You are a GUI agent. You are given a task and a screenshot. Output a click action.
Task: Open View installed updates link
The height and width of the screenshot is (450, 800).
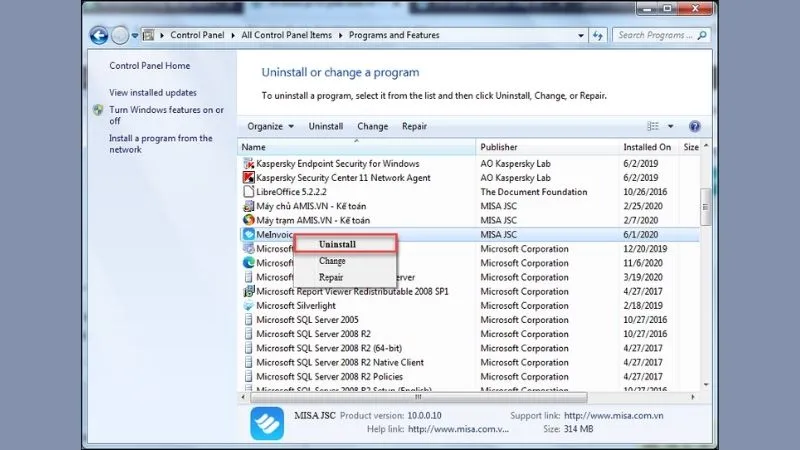(153, 92)
